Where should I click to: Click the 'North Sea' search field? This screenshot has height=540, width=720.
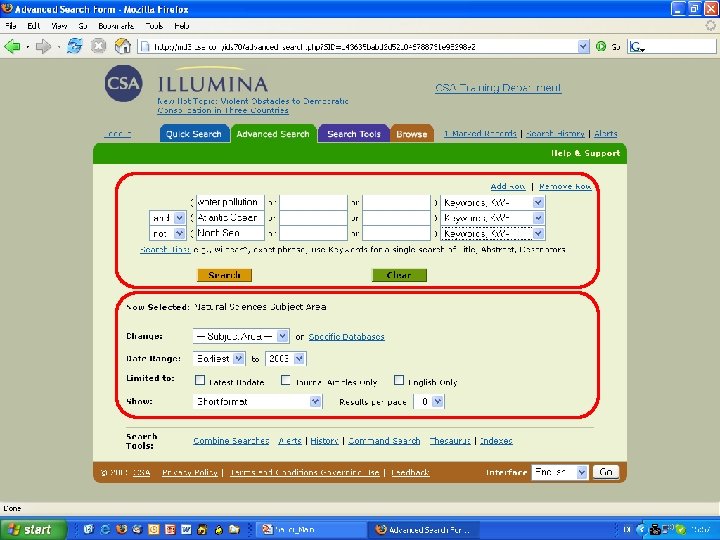point(230,233)
